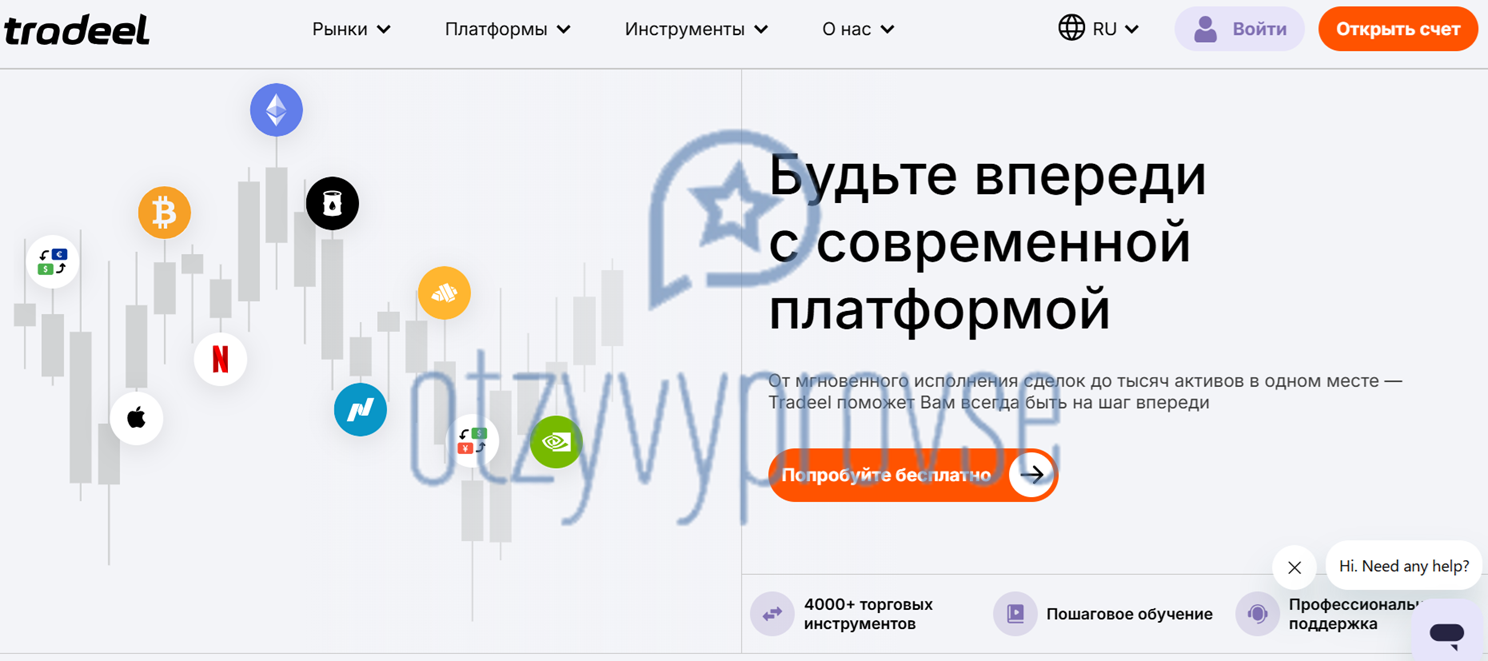Viewport: 1488px width, 661px height.
Task: Expand the Платформы chevron arrow
Action: pos(563,30)
